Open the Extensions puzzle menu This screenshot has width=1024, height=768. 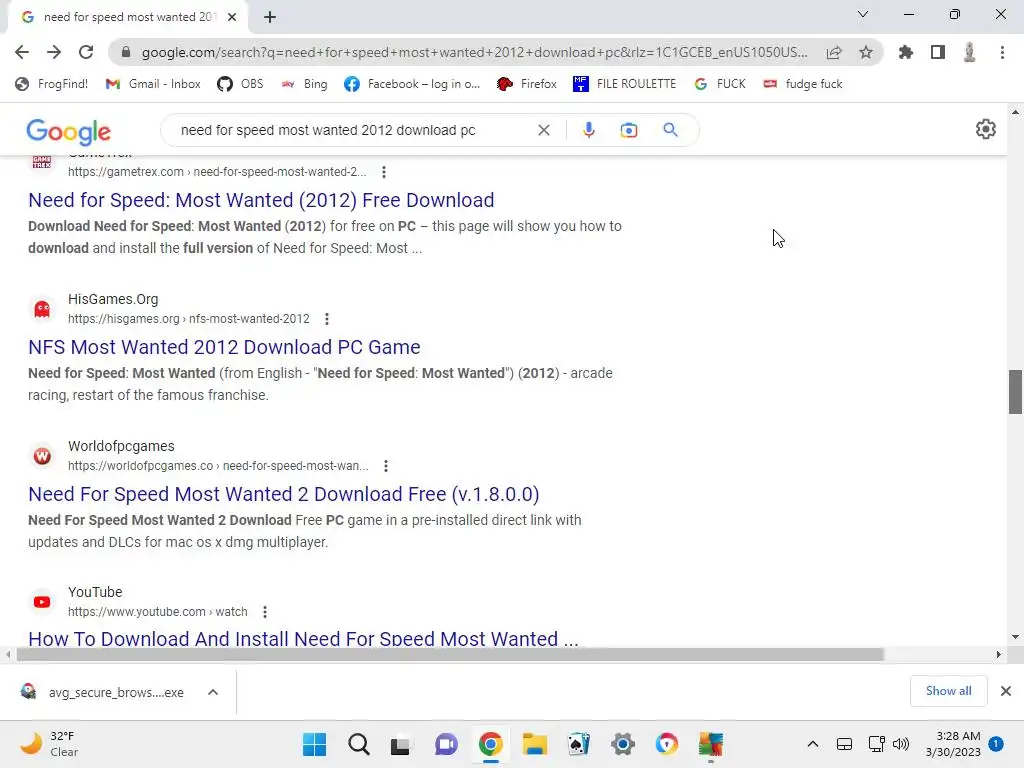coord(906,52)
